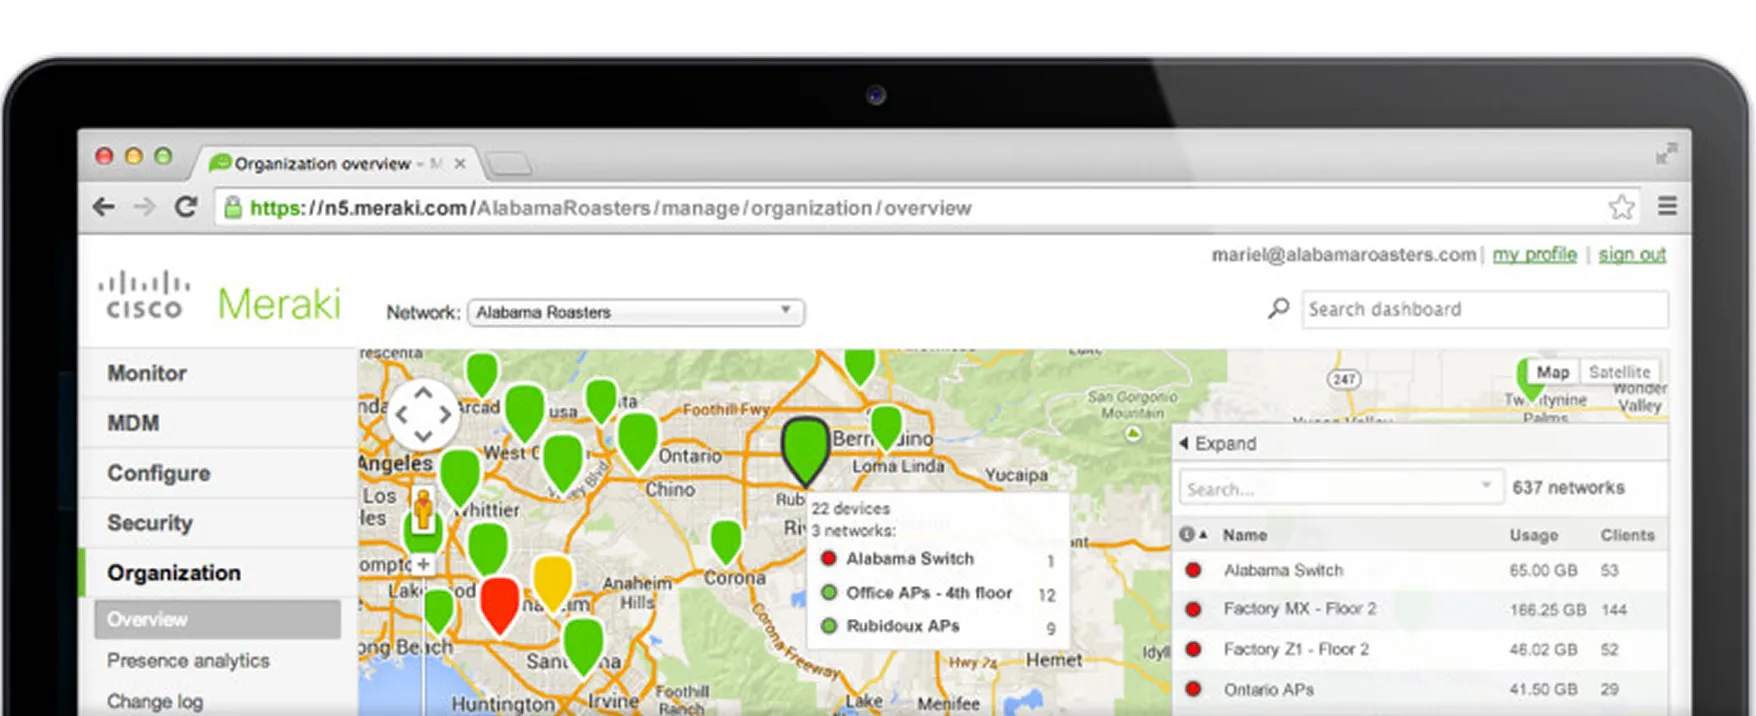1756x716 pixels.
Task: Close the Organization overview tab
Action: (x=460, y=163)
